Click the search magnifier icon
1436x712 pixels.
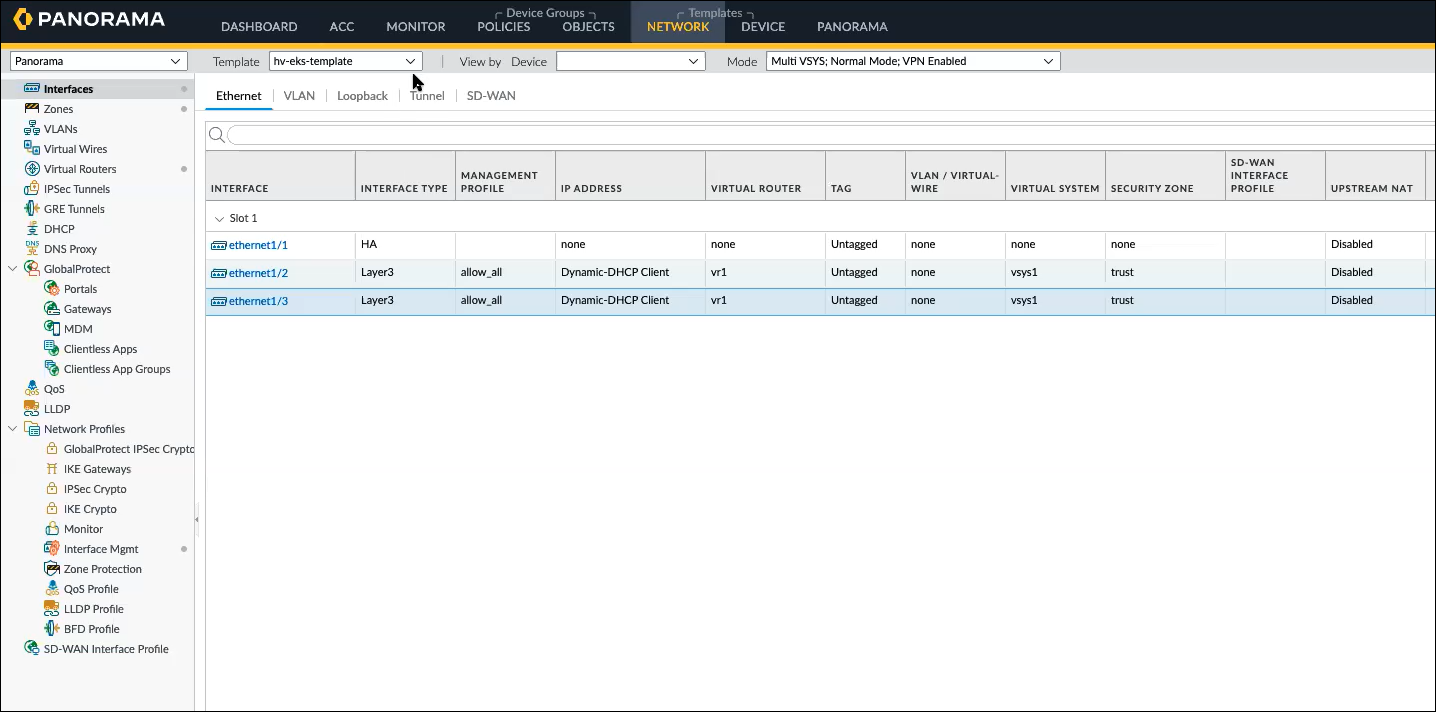click(x=216, y=135)
